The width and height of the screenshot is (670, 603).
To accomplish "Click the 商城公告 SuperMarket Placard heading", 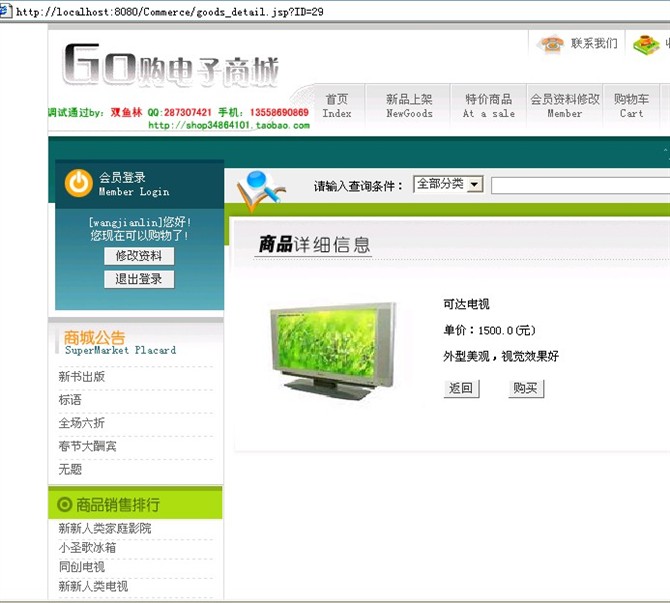I will point(120,342).
